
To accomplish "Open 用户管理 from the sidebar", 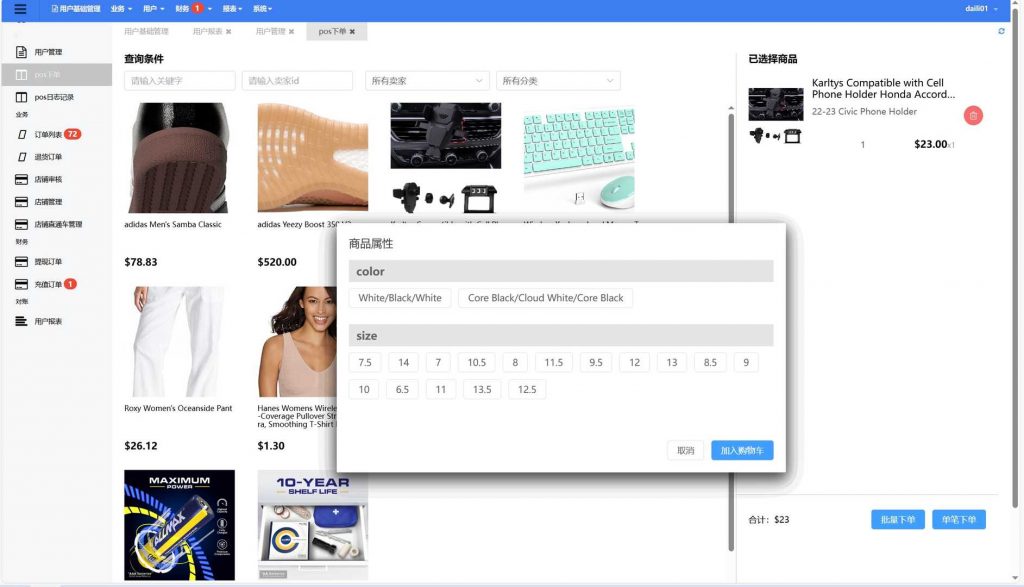I will coord(48,52).
